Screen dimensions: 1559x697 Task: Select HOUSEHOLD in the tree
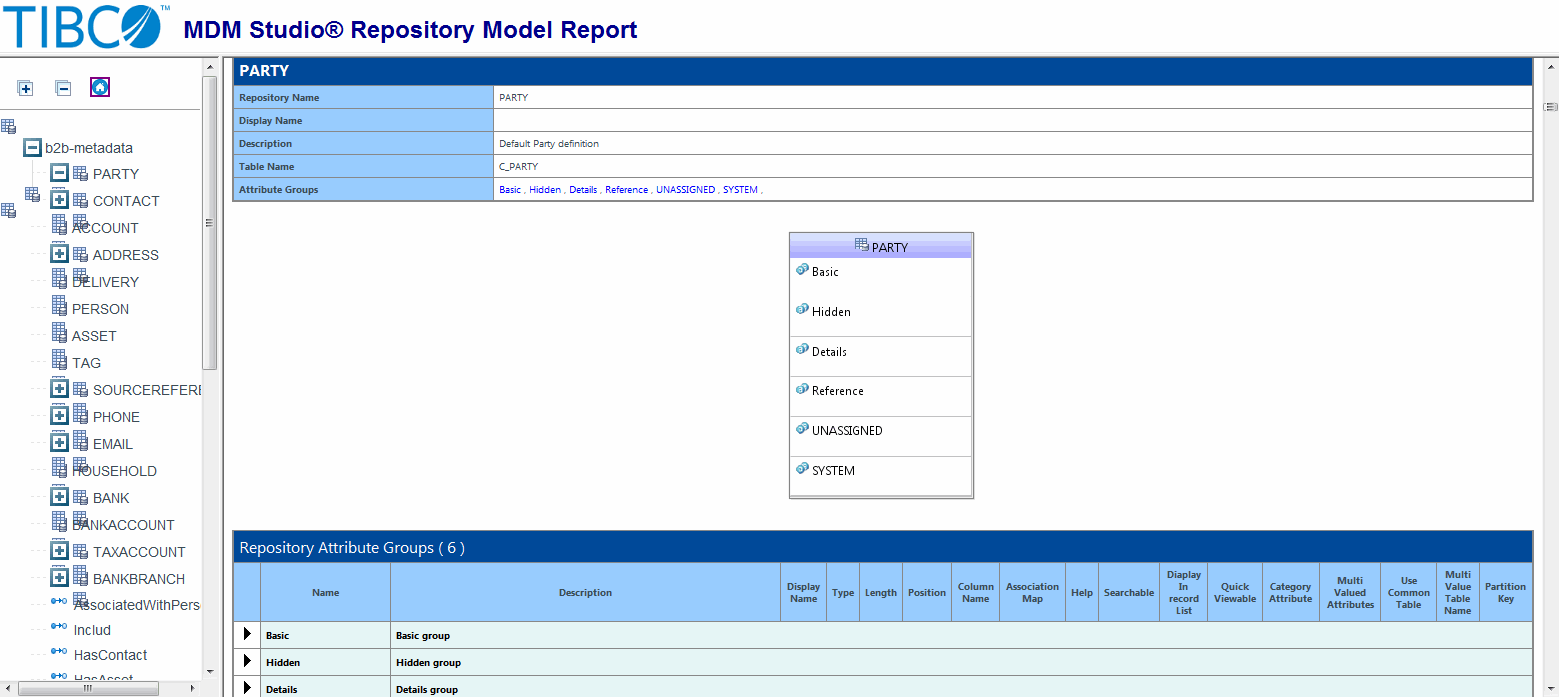(114, 471)
